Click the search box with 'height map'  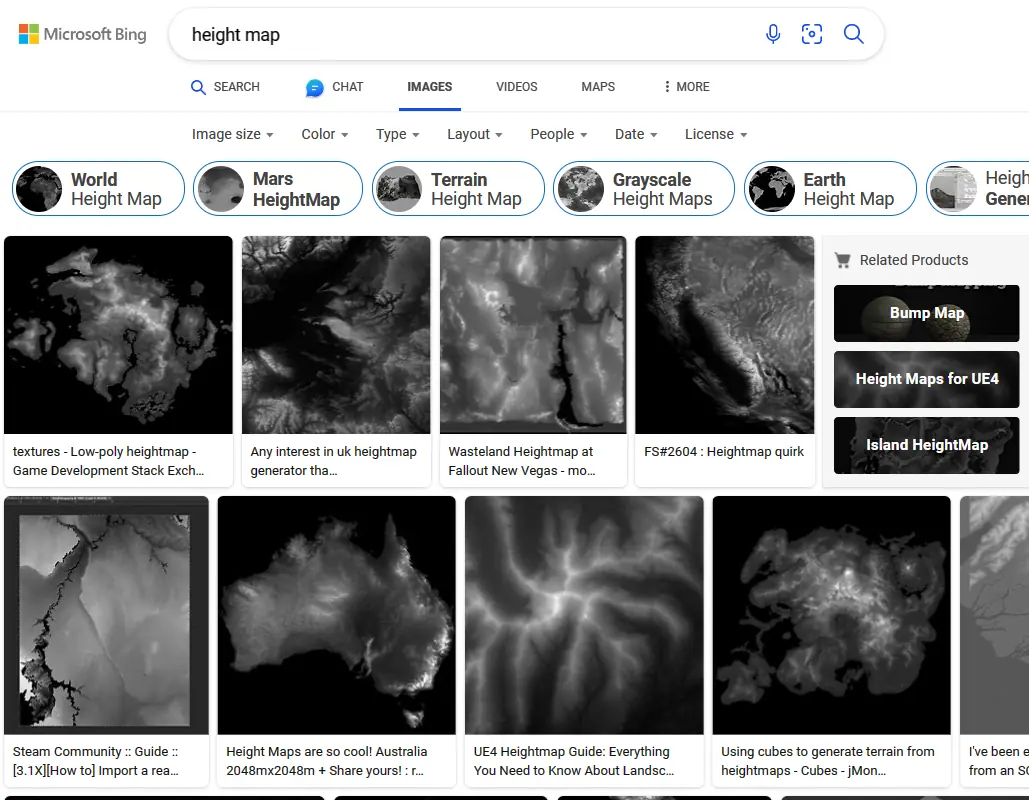point(460,35)
